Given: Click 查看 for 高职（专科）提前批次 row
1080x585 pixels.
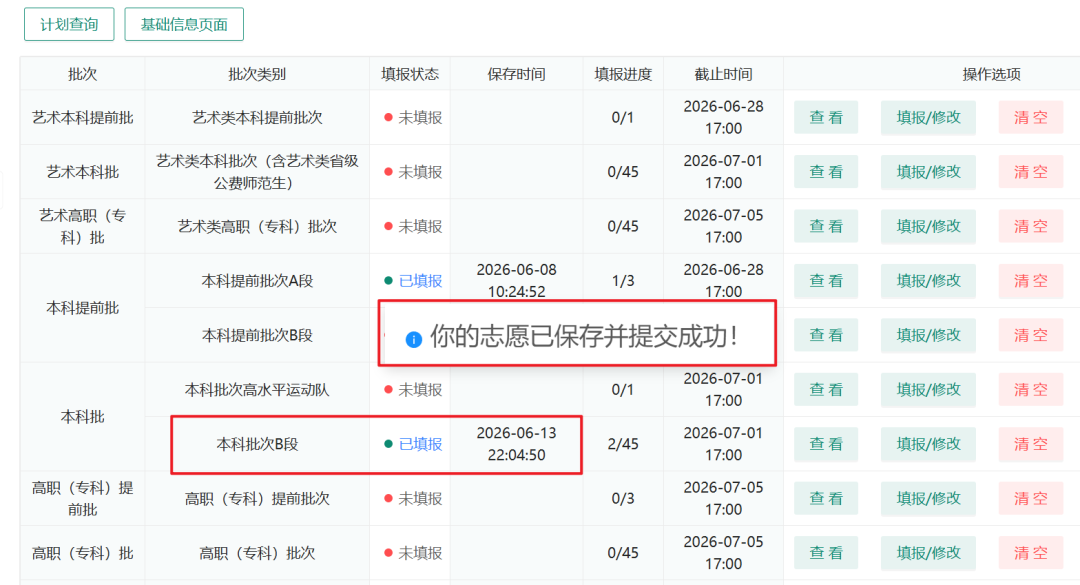Looking at the screenshot, I should coord(826,498).
